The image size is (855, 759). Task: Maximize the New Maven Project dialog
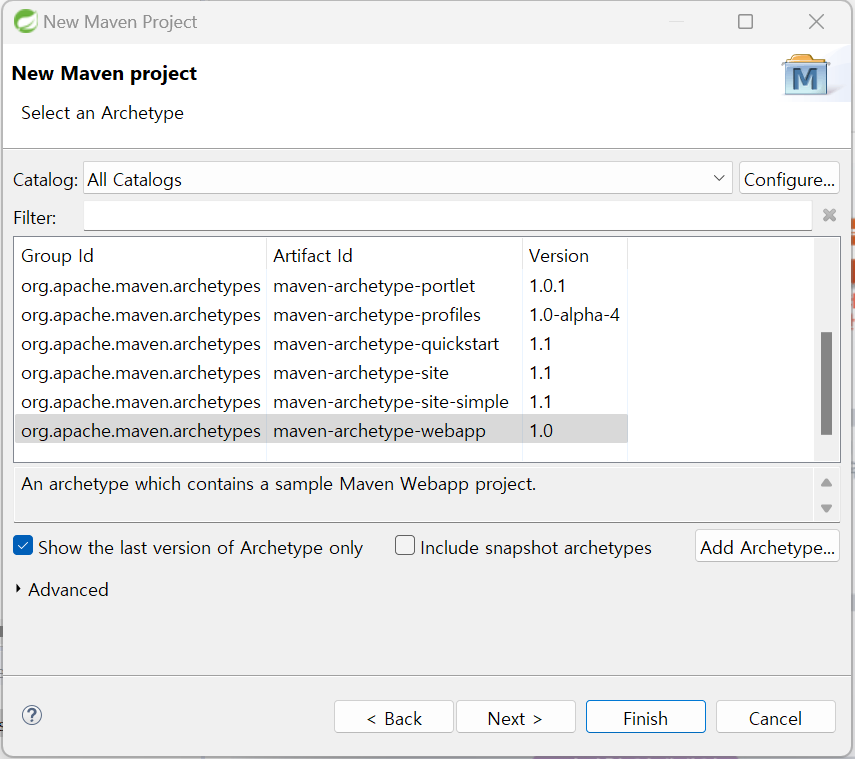(745, 22)
